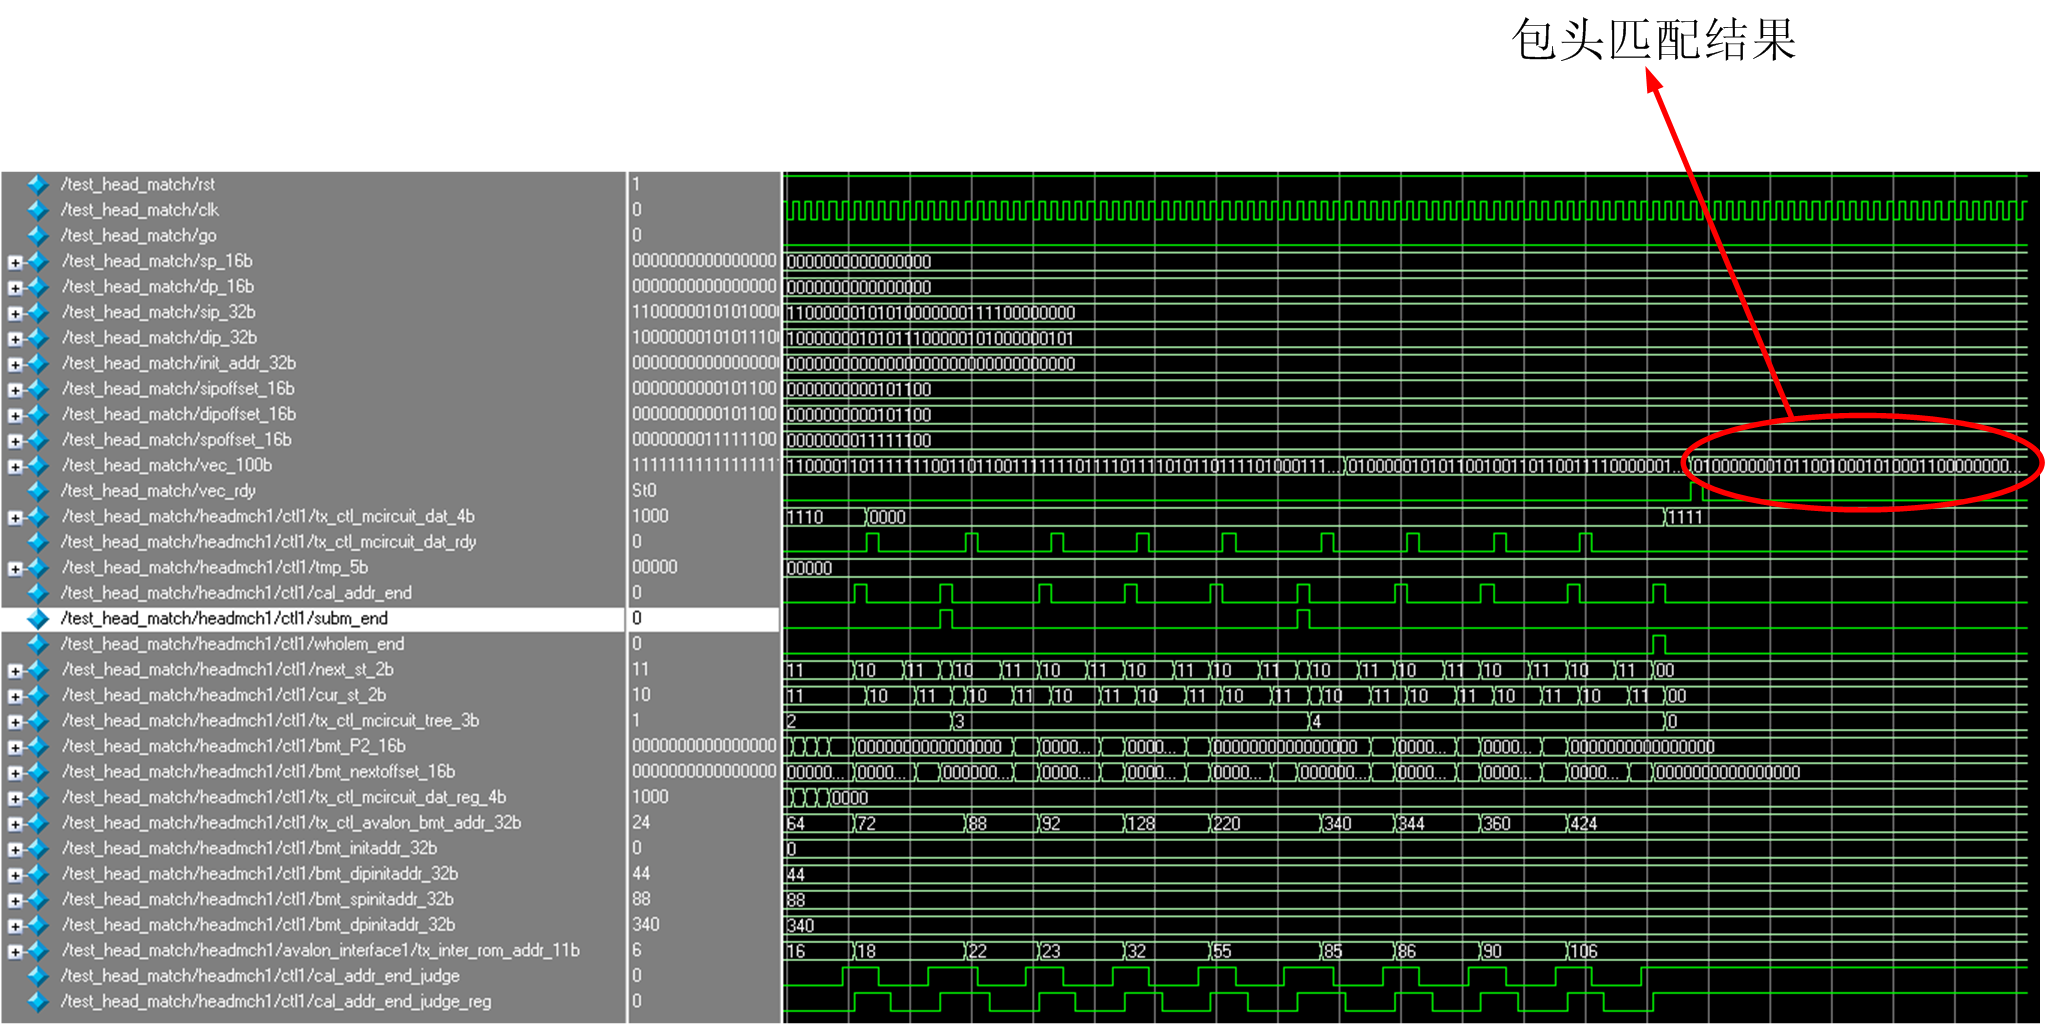Click the diamond icon beside tx_ctl_mcircuit_dat_rdy
Screen dimensions: 2047x1024
click(x=38, y=542)
